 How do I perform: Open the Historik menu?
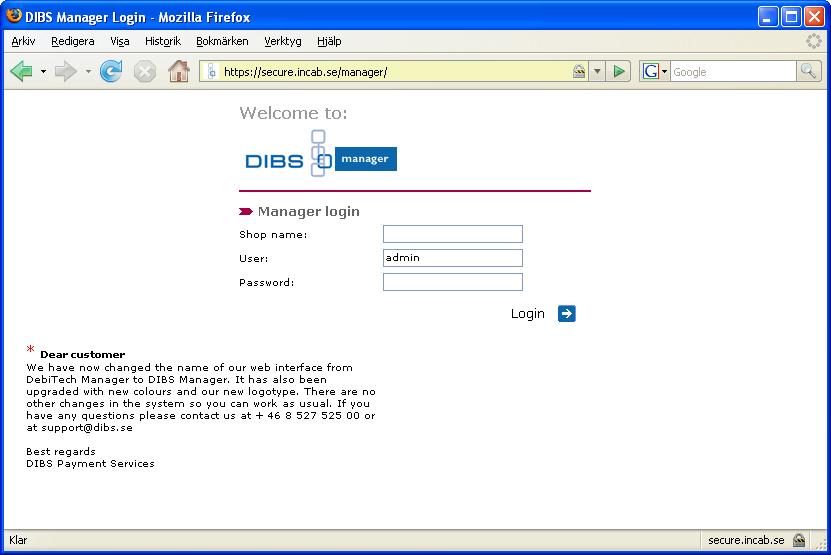pyautogui.click(x=163, y=41)
